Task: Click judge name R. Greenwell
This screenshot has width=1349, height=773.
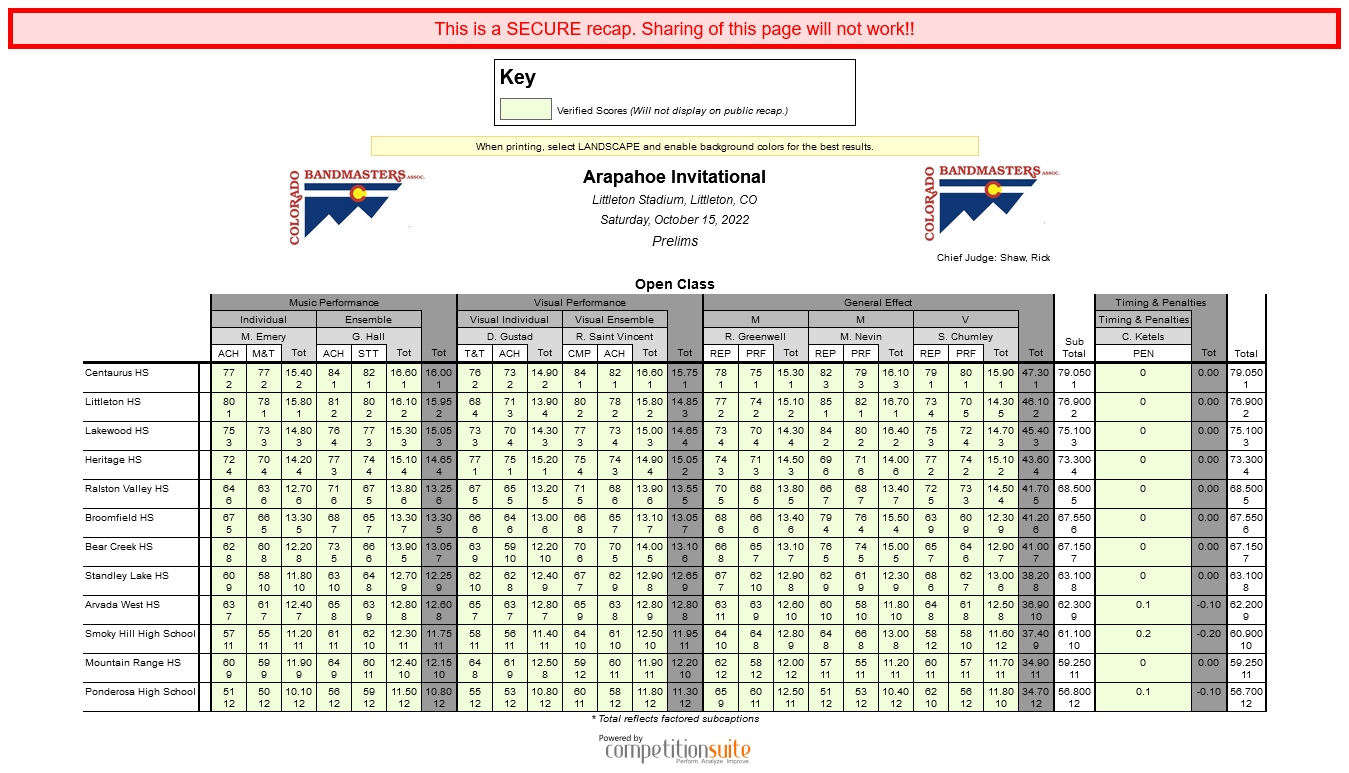Action: pos(756,337)
